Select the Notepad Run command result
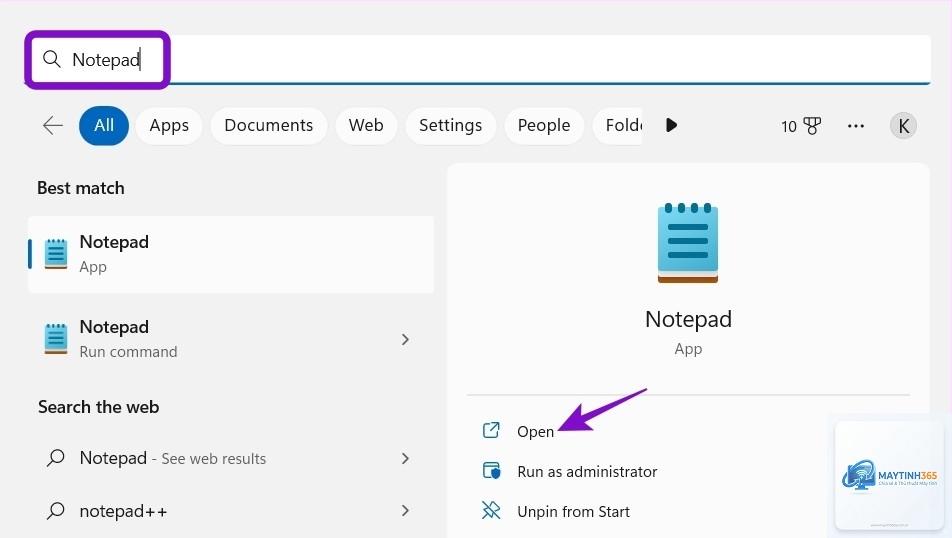This screenshot has width=952, height=538. (x=231, y=339)
